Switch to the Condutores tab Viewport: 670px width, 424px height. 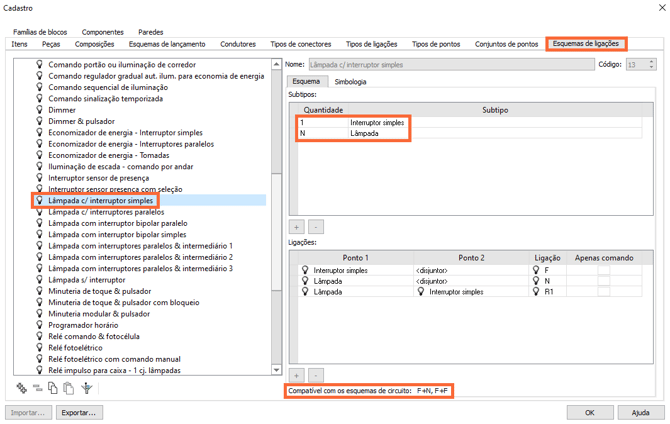click(x=238, y=44)
